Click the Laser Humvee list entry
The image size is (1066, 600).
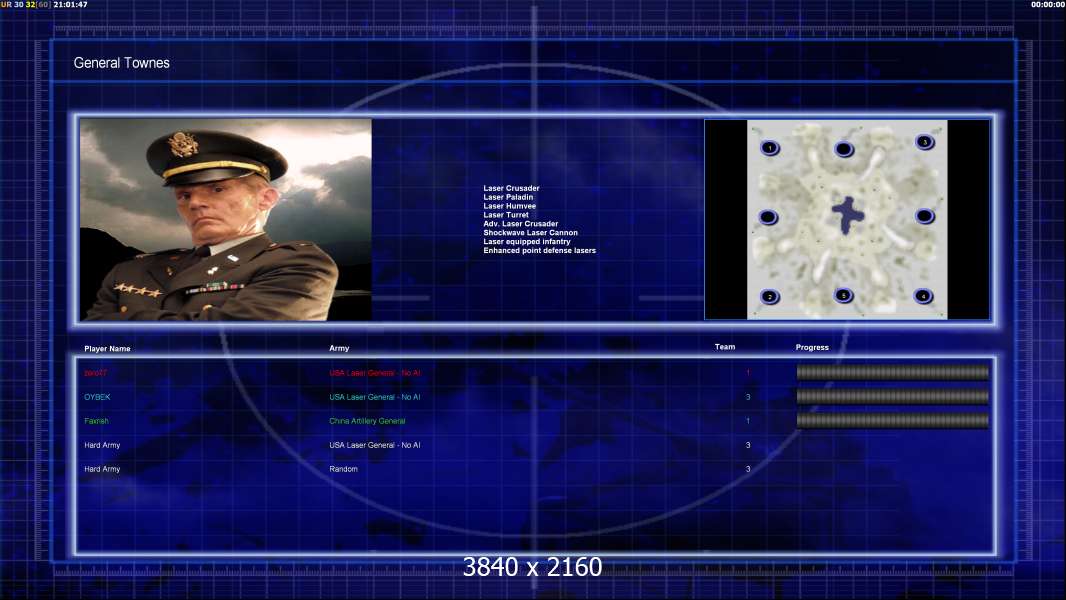(510, 206)
